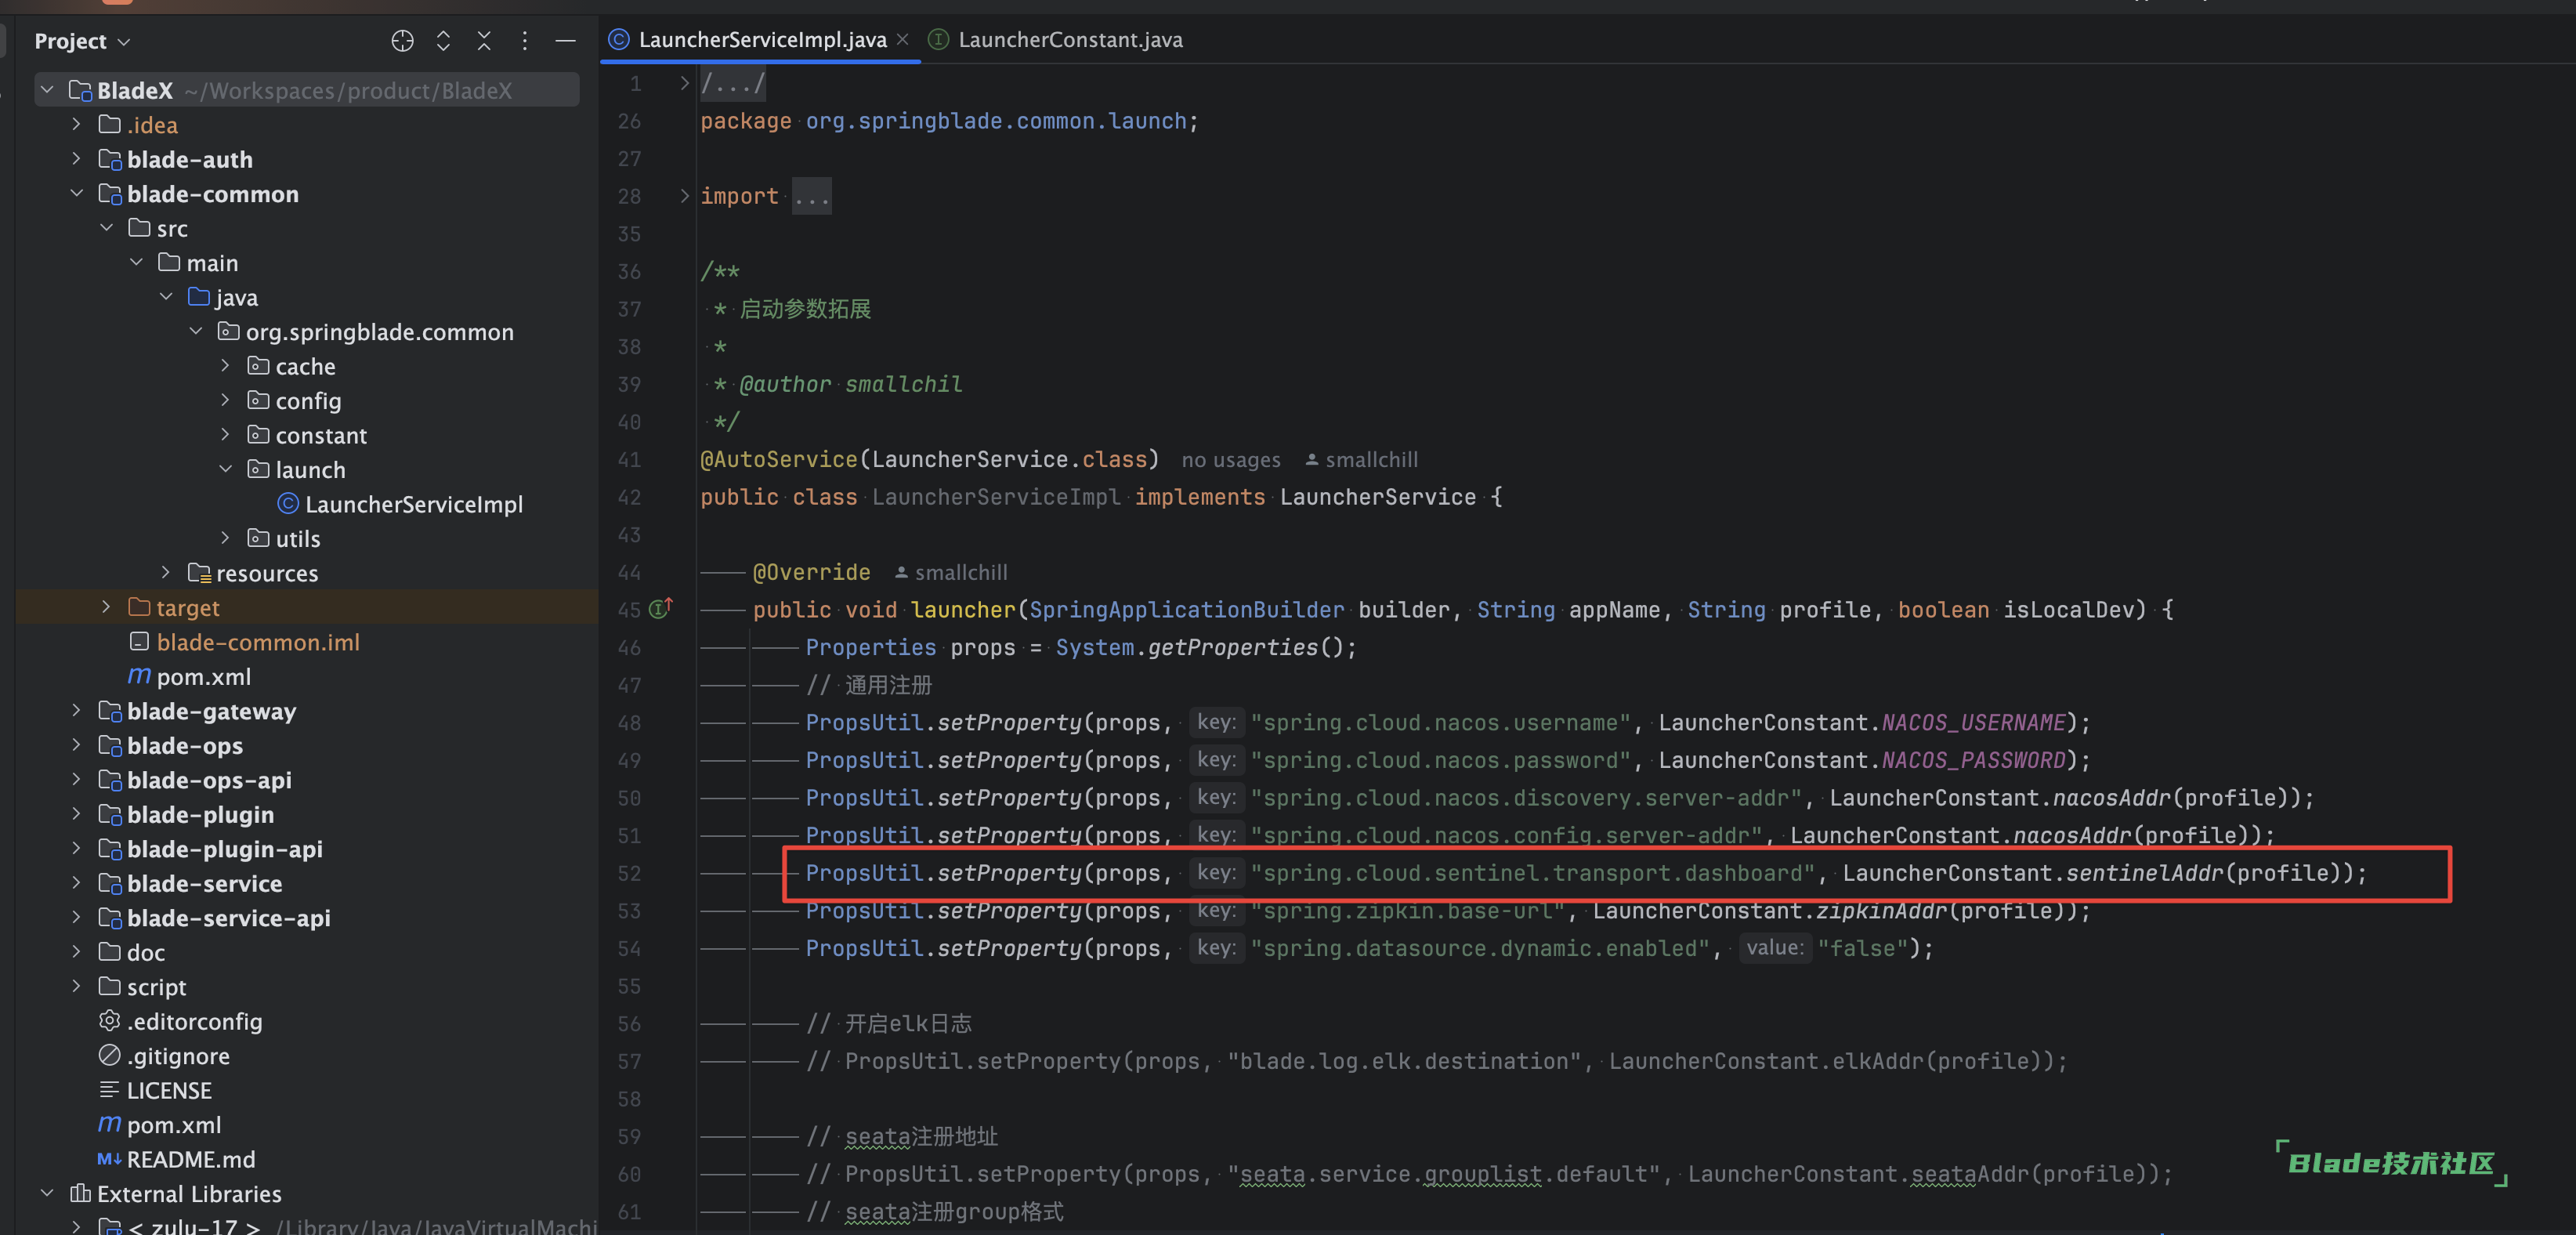Image resolution: width=2576 pixels, height=1235 pixels.
Task: Expand the constant package
Action: coord(225,435)
